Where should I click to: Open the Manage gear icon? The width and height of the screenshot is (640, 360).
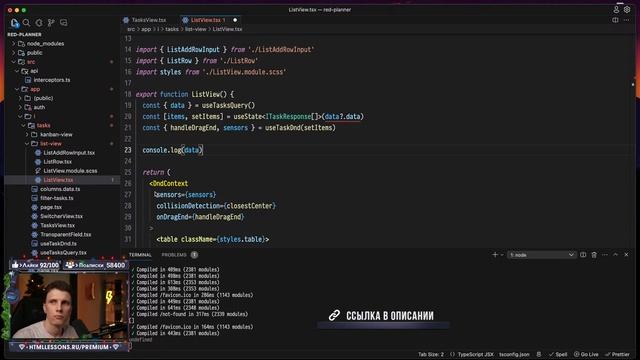[627, 9]
